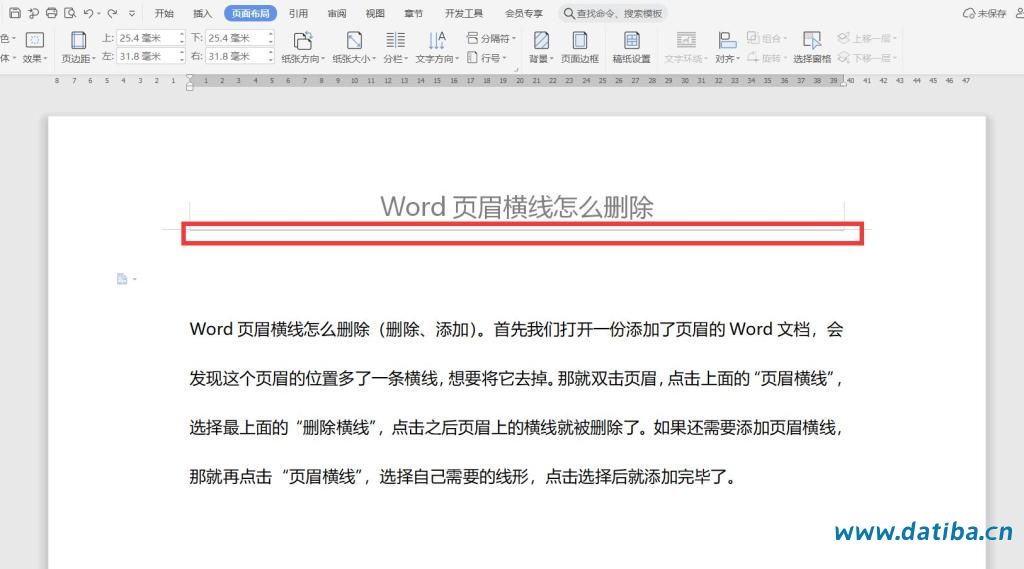Open the 页边距 margins dropdown

78,48
